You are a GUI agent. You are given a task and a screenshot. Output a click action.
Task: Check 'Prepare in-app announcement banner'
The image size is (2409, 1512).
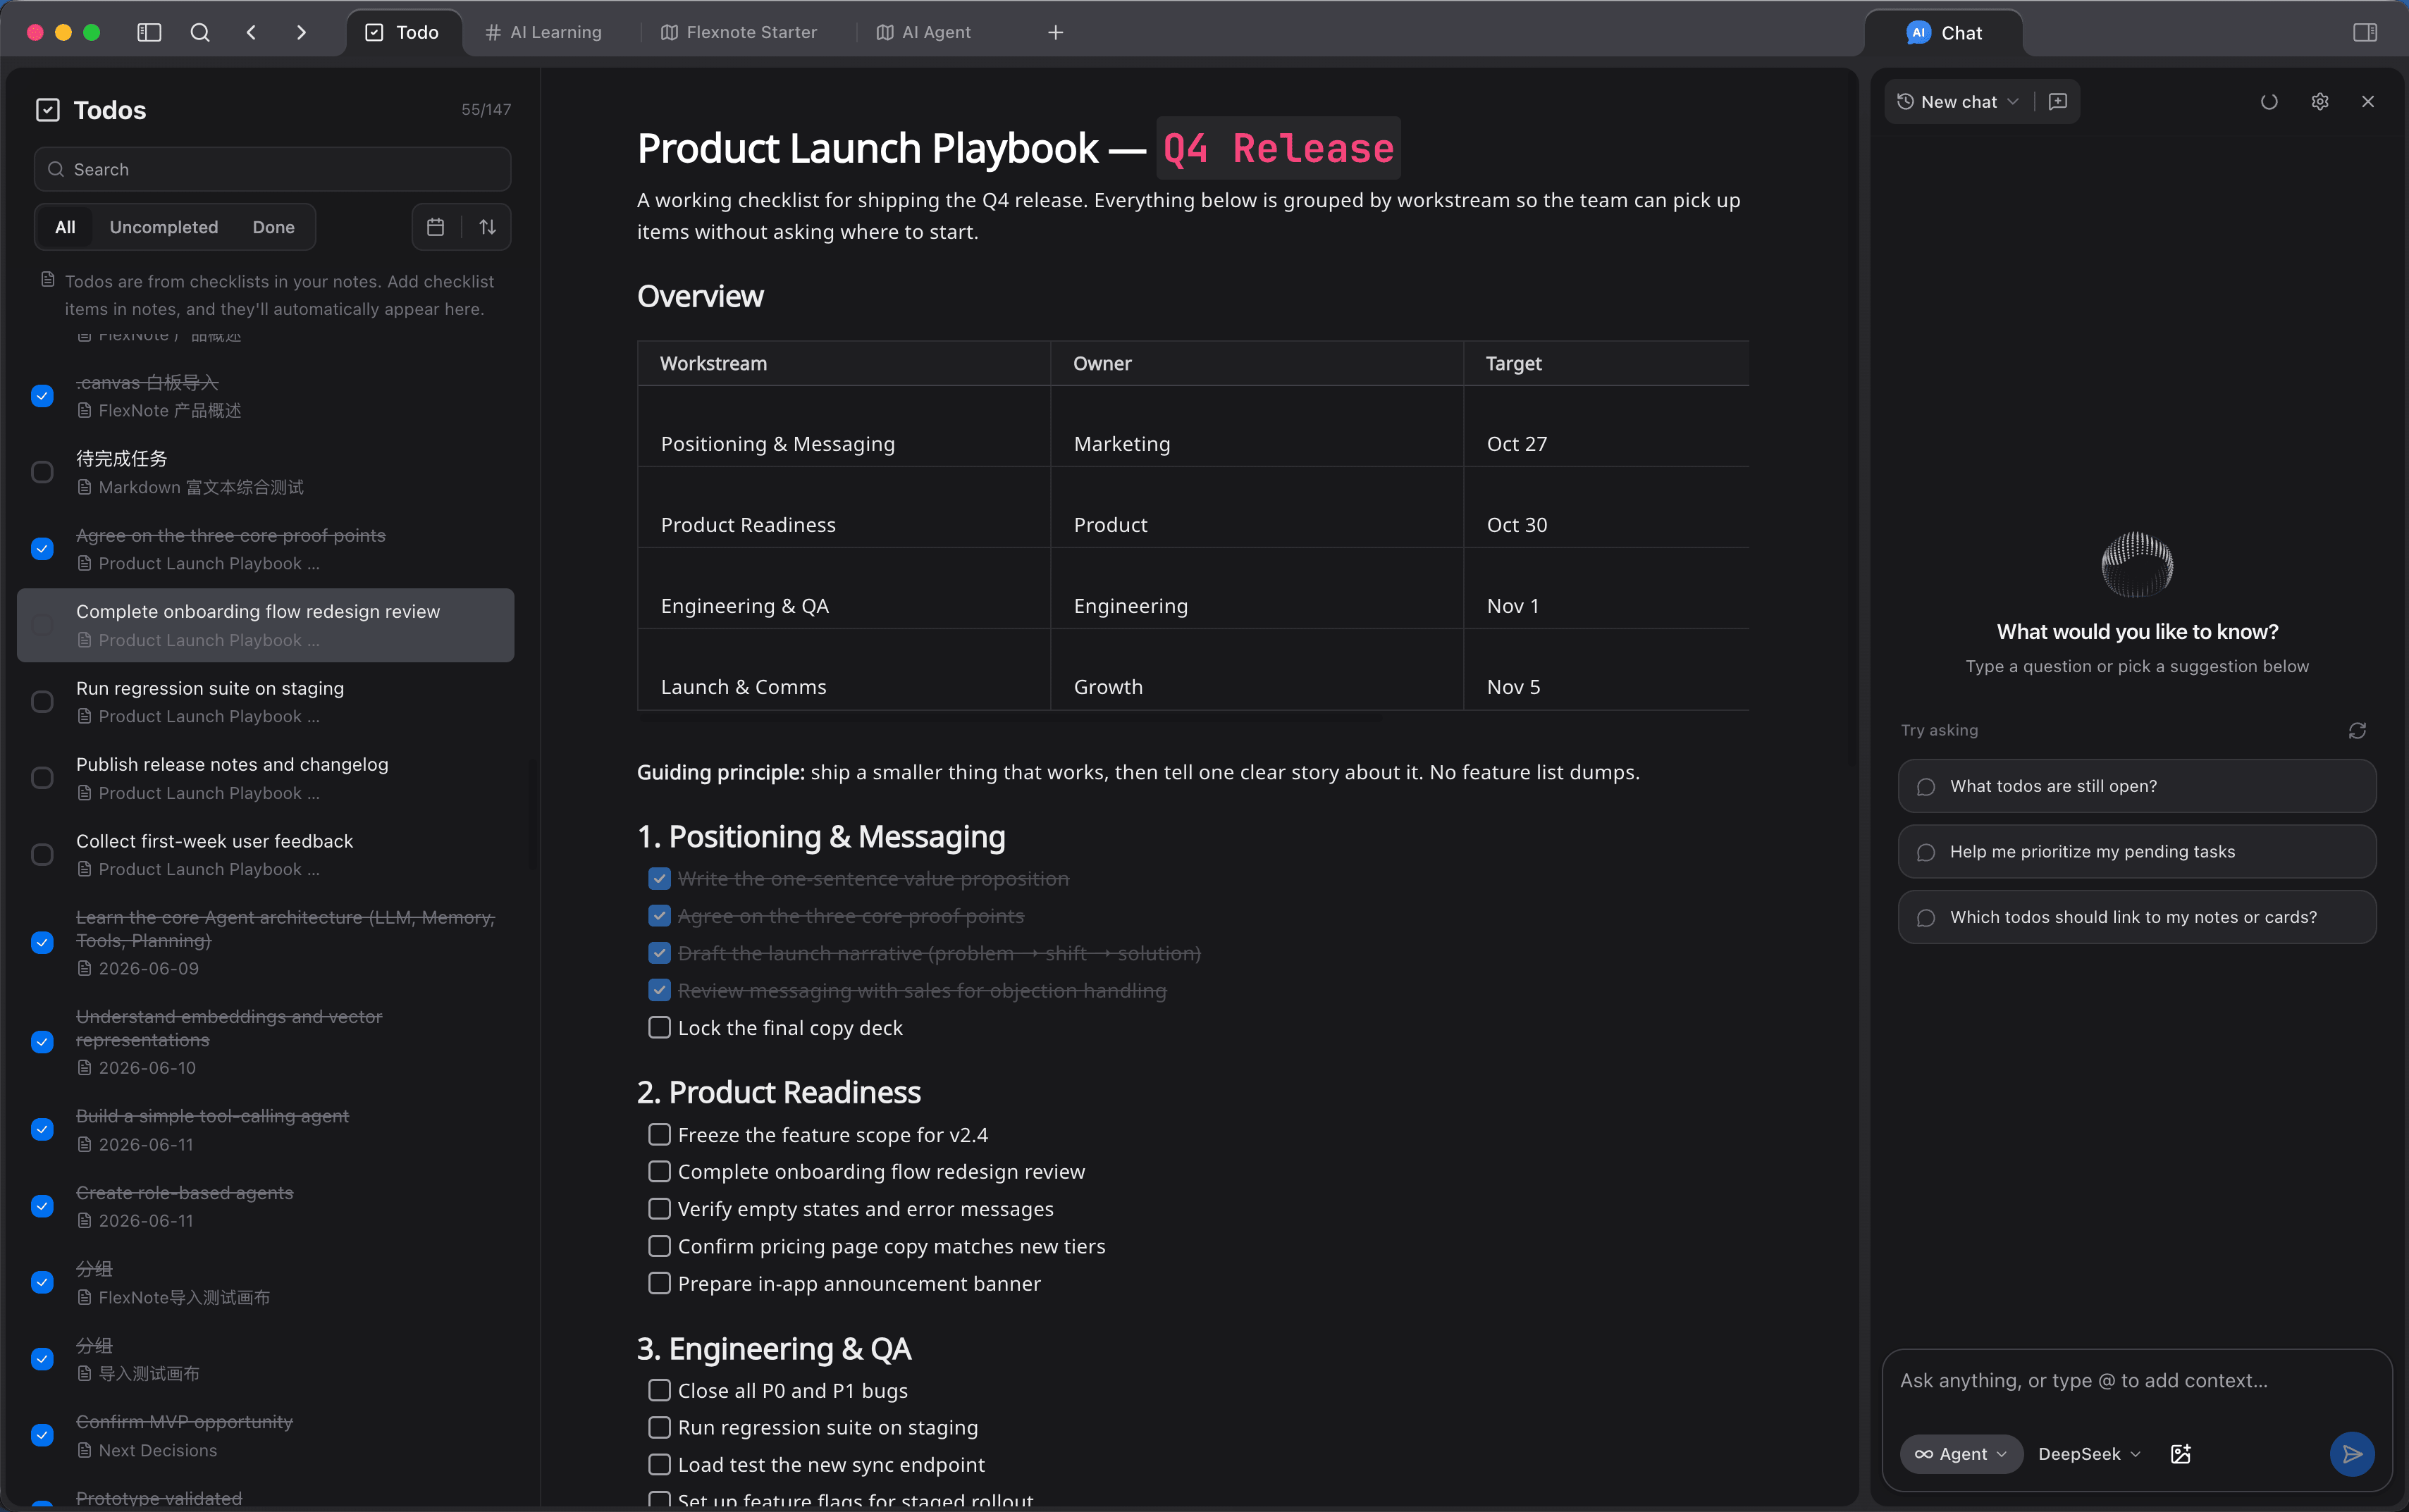tap(659, 1283)
